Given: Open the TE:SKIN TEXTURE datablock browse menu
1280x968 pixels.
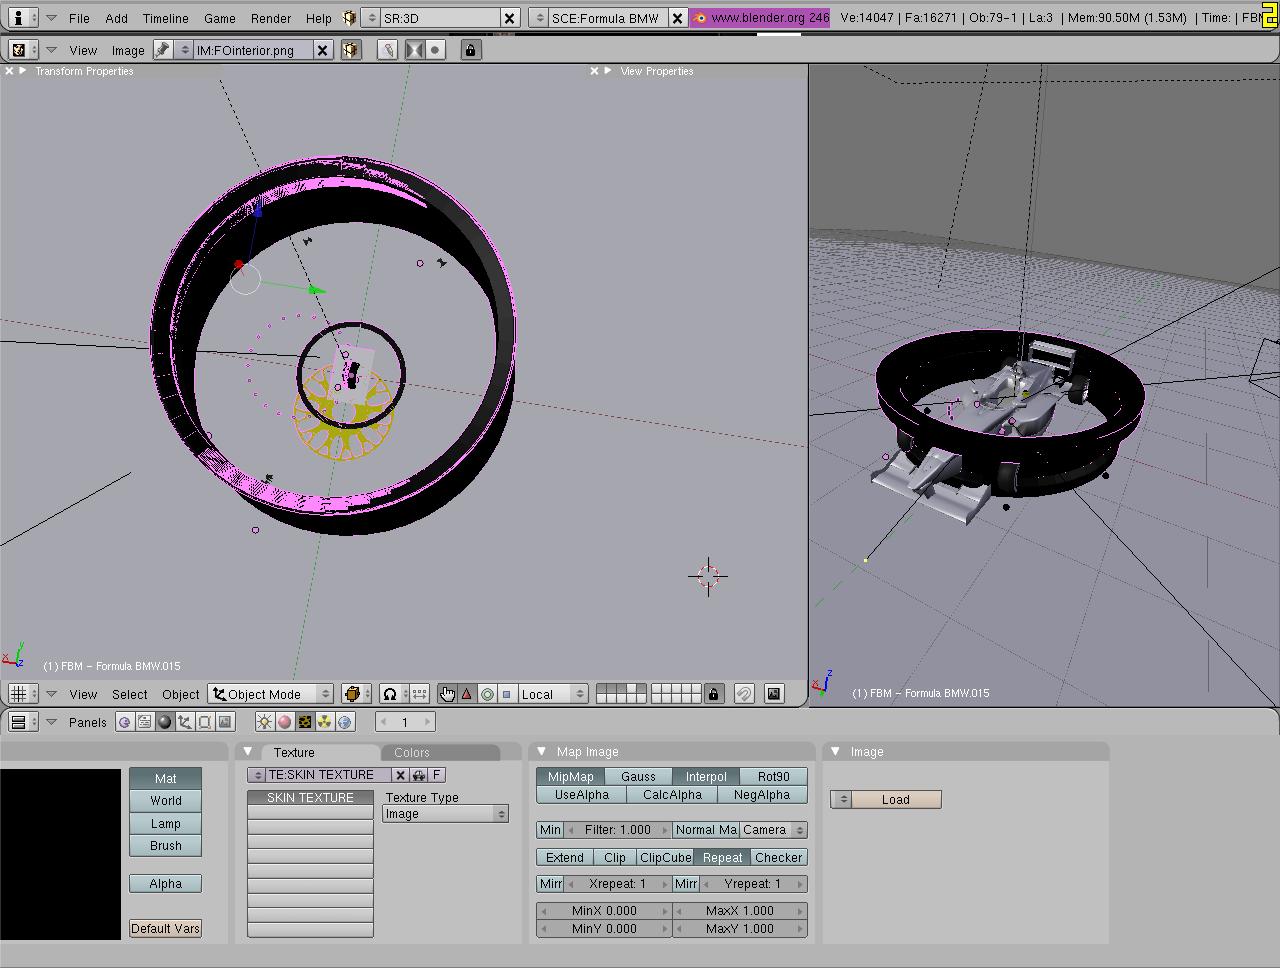Looking at the screenshot, I should click(257, 775).
